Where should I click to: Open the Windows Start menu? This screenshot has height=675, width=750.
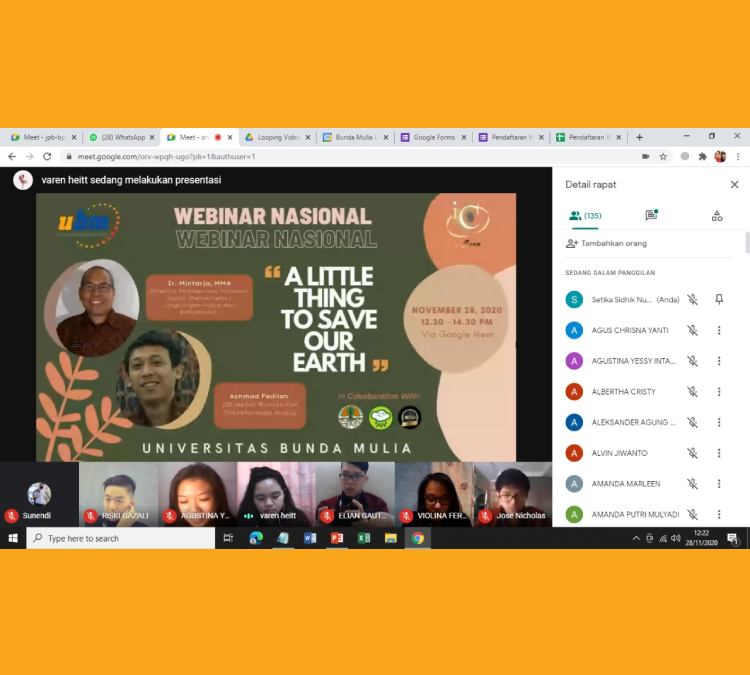(x=13, y=538)
